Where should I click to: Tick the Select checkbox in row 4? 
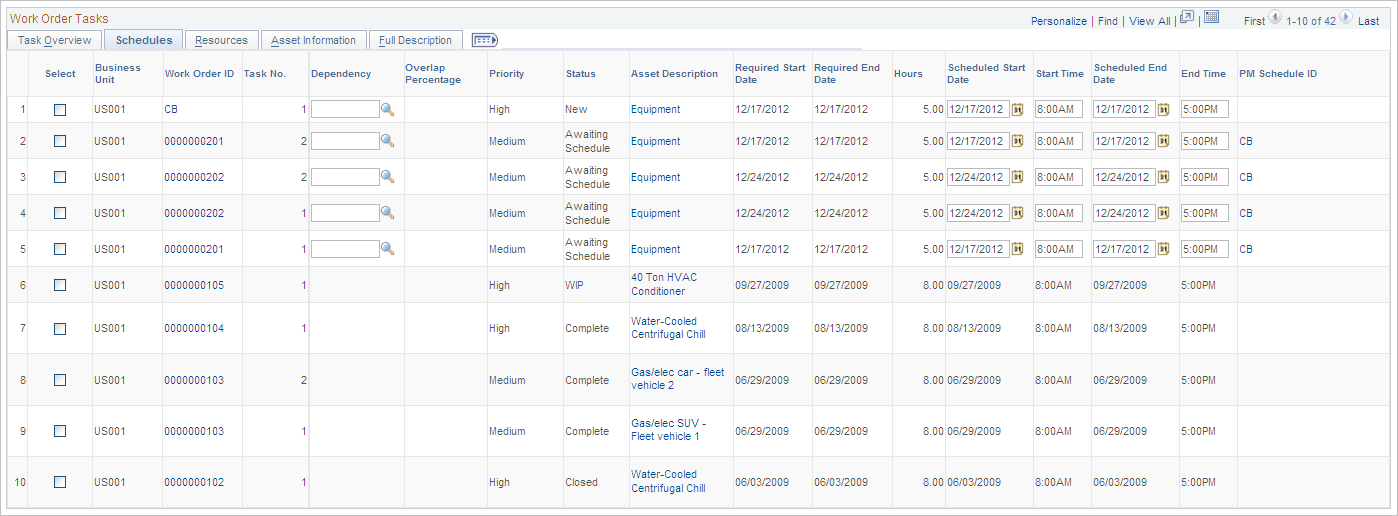[60, 214]
